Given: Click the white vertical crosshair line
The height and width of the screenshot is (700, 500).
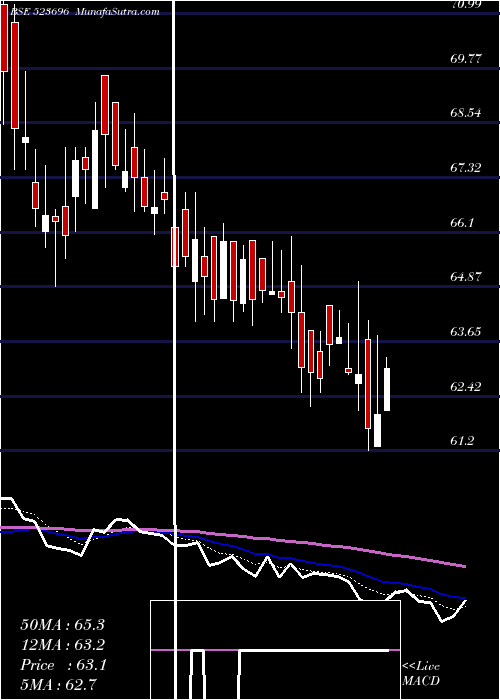Looking at the screenshot, I should click(x=174, y=350).
